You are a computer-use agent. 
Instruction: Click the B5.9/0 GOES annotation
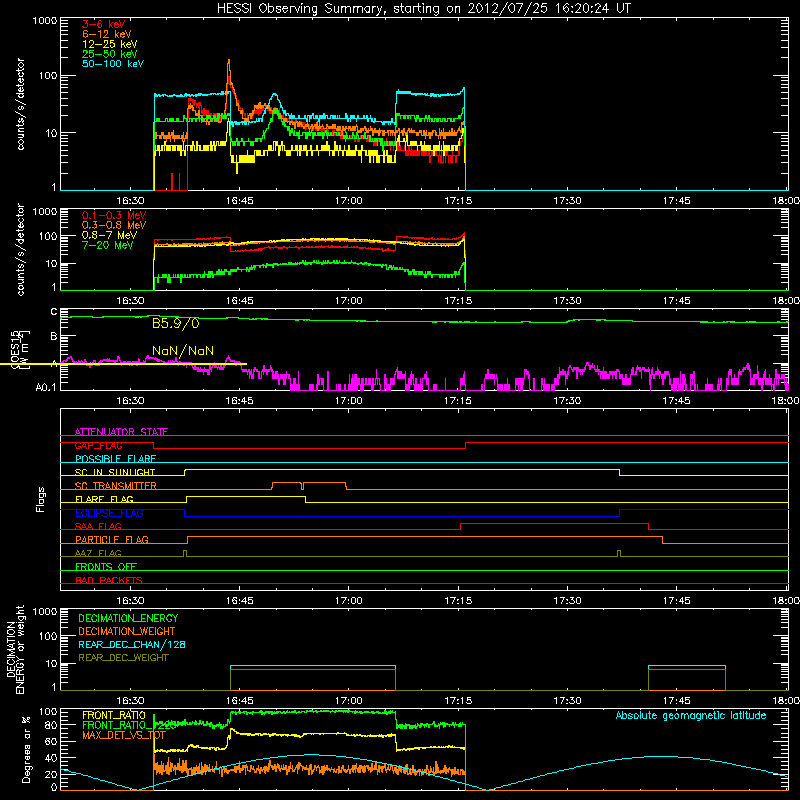coord(176,323)
